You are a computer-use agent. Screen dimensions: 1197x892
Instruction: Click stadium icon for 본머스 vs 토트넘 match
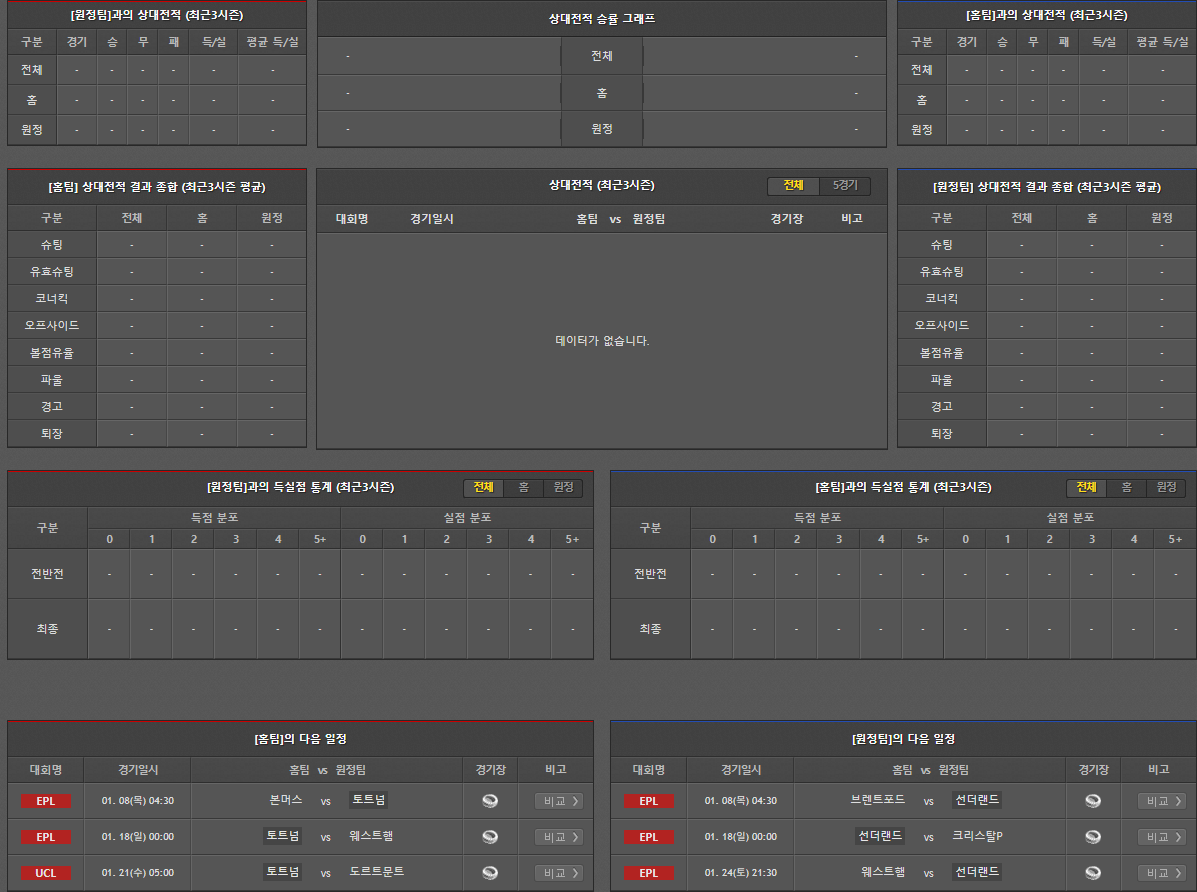click(x=490, y=800)
